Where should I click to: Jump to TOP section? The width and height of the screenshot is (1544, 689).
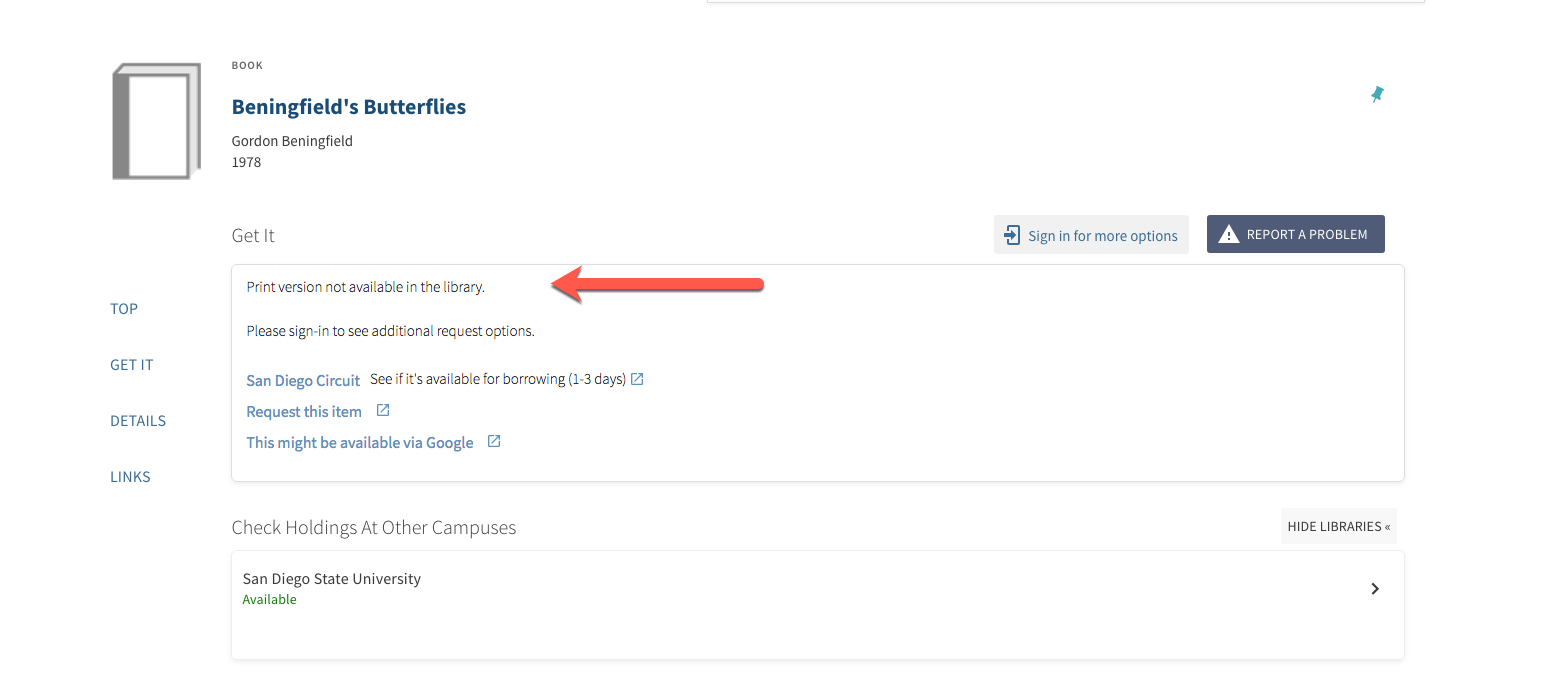coord(124,308)
